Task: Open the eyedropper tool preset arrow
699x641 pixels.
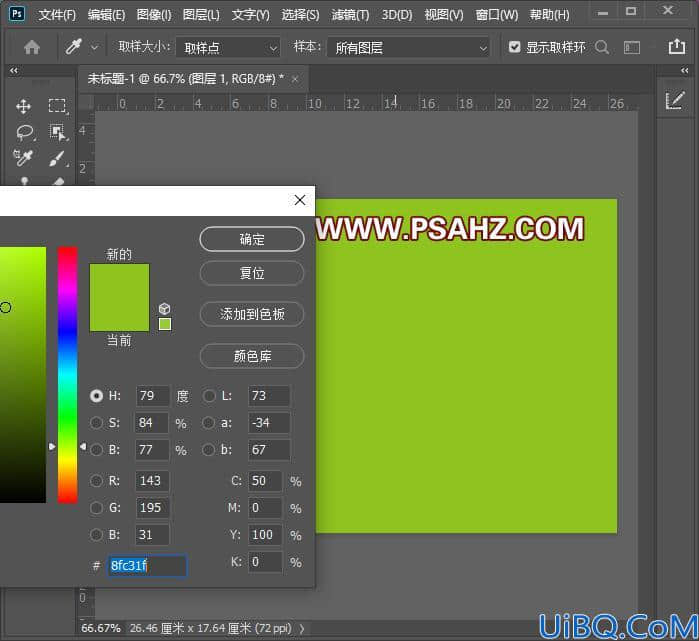Action: click(x=95, y=47)
